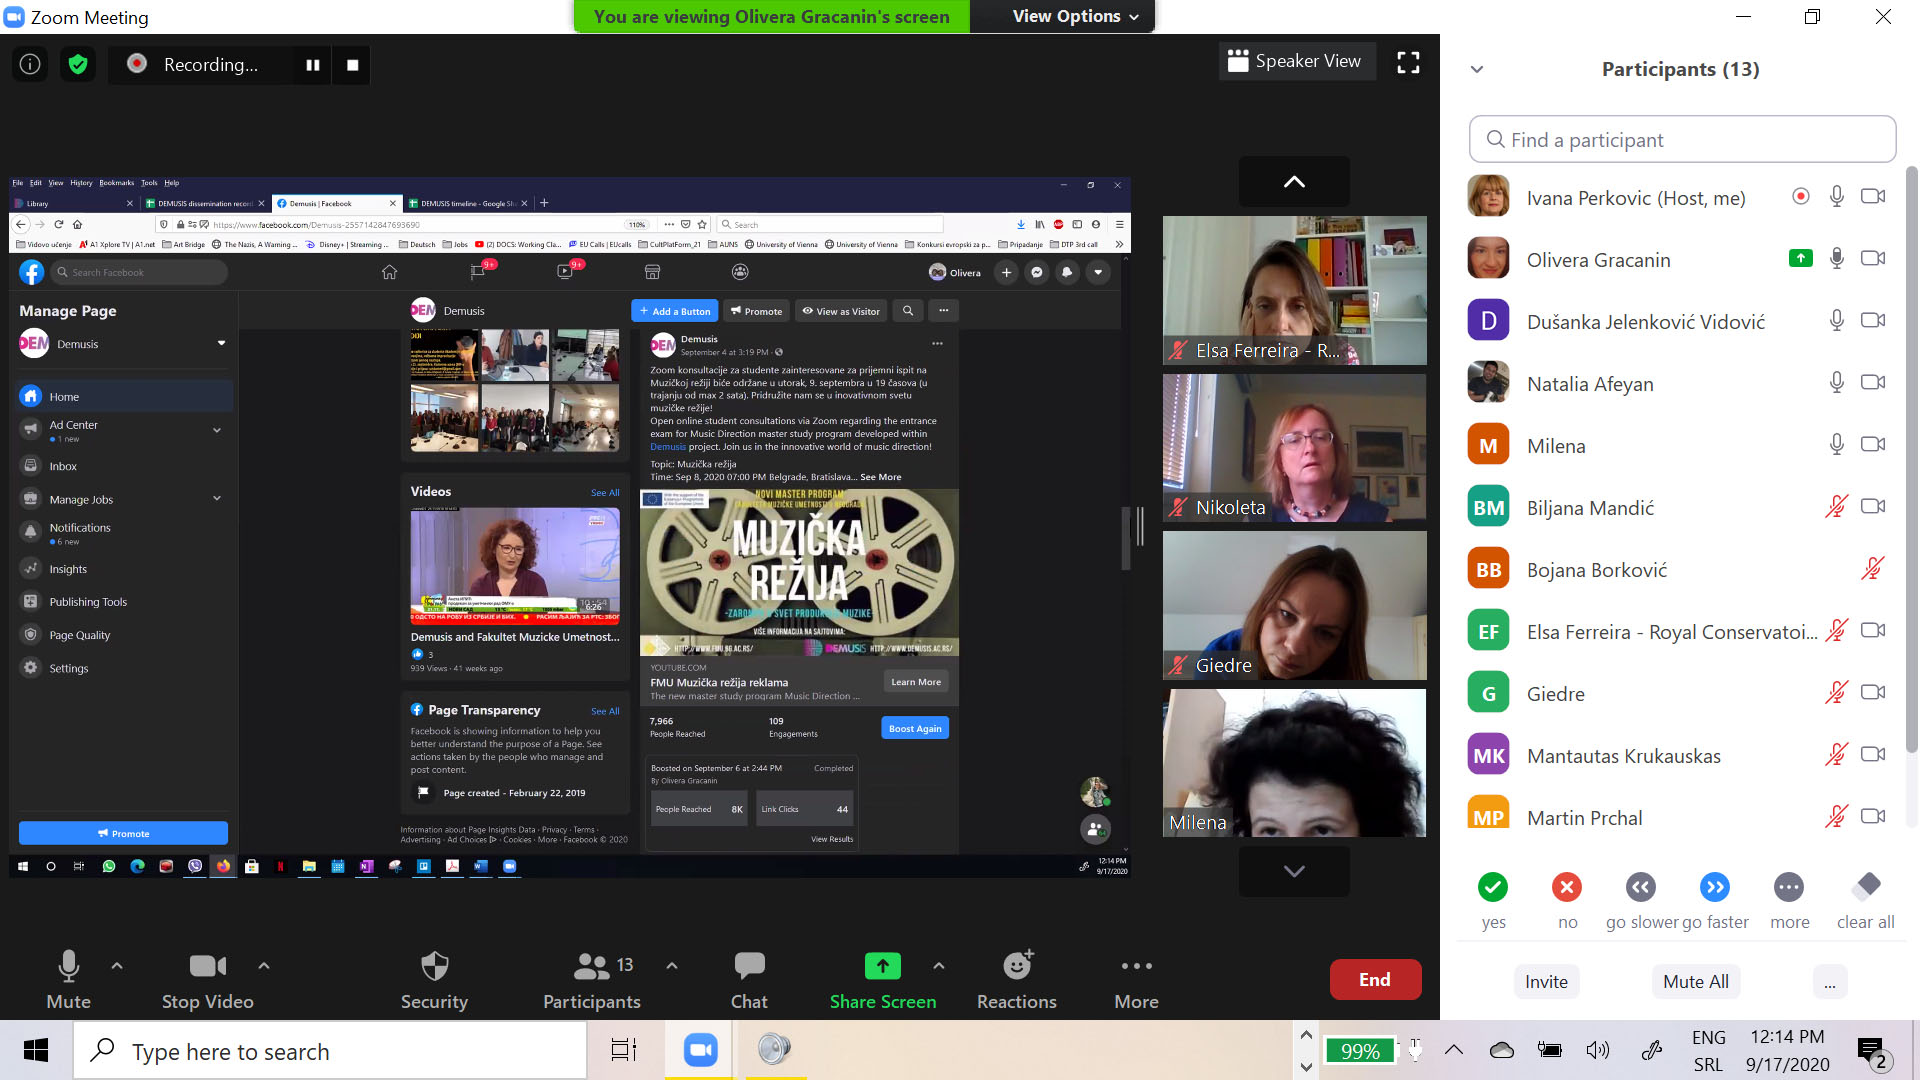Click the Mute All button
Image resolution: width=1920 pixels, height=1080 pixels.
point(1696,982)
